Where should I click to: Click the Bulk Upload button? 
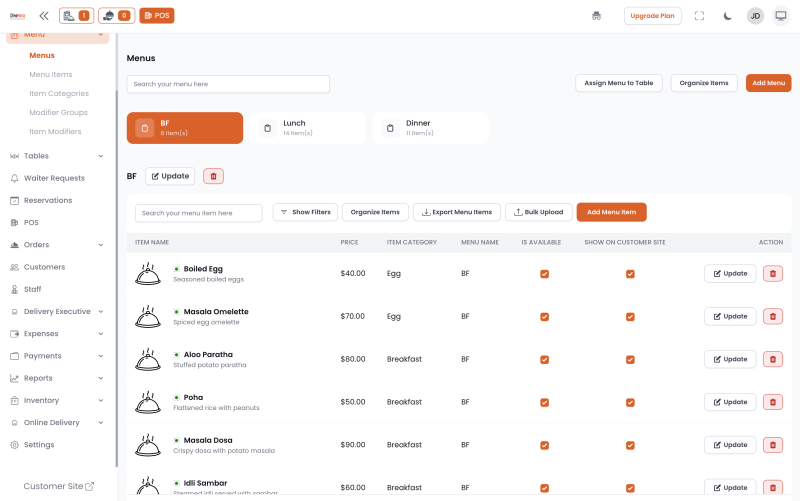tap(538, 212)
